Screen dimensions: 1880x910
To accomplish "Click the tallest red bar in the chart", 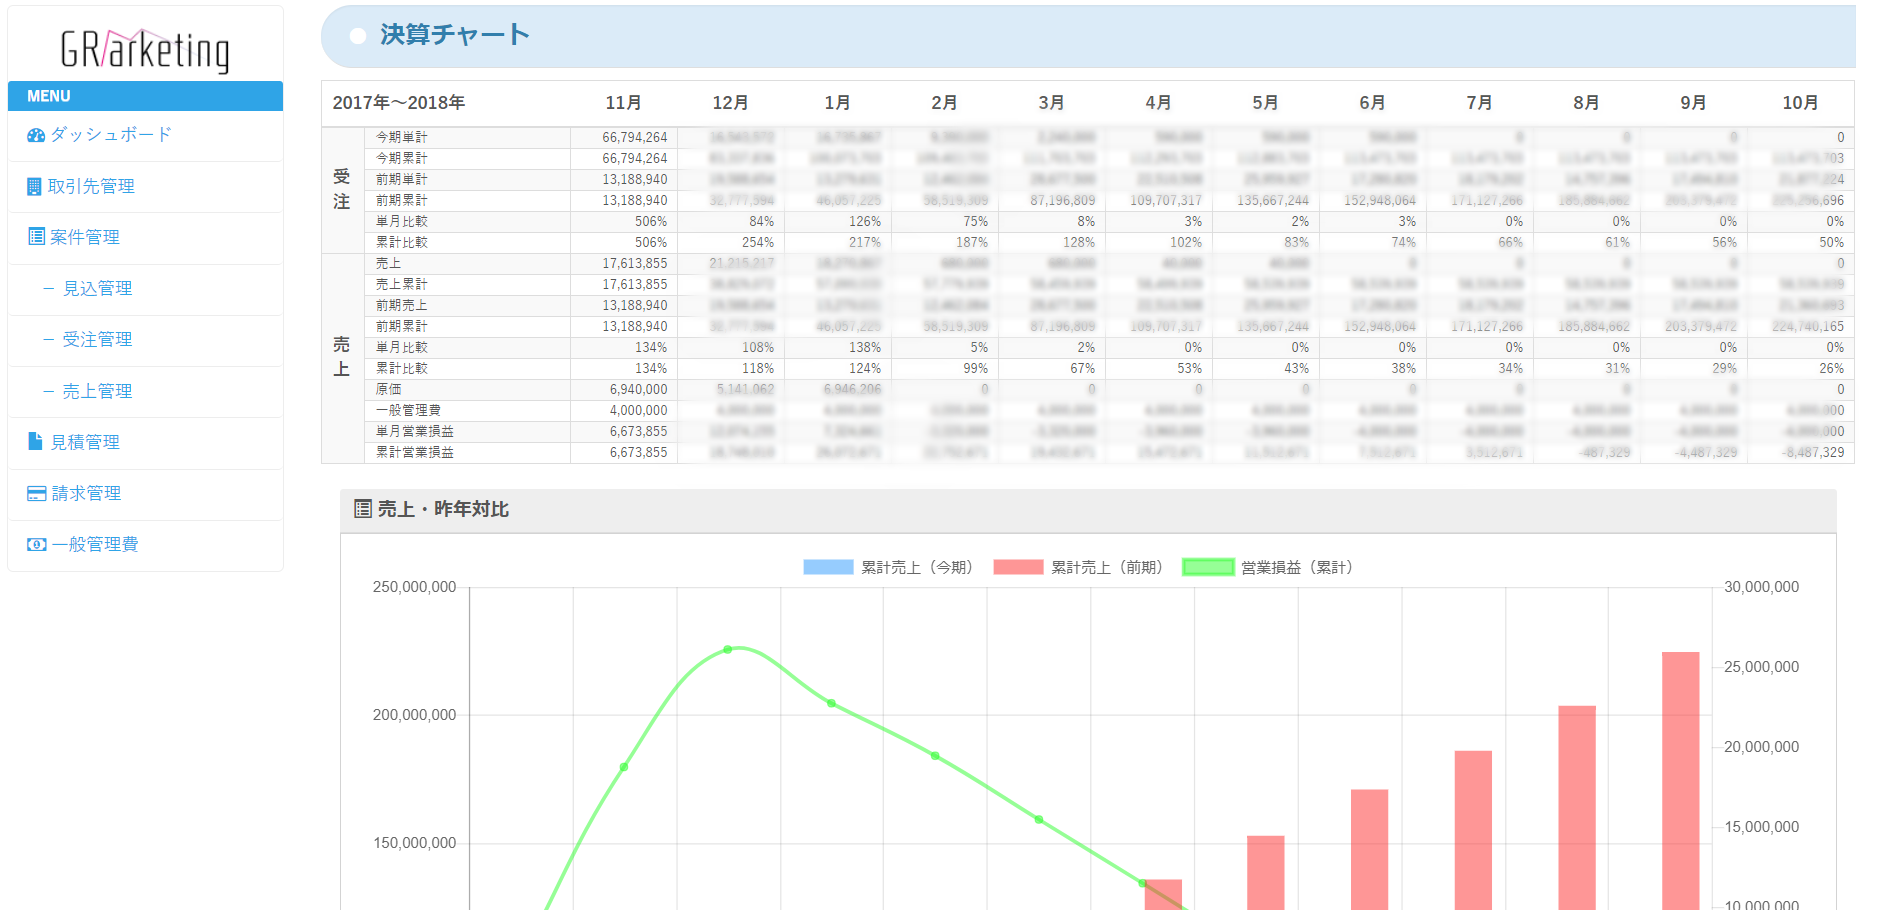I will click(1680, 780).
